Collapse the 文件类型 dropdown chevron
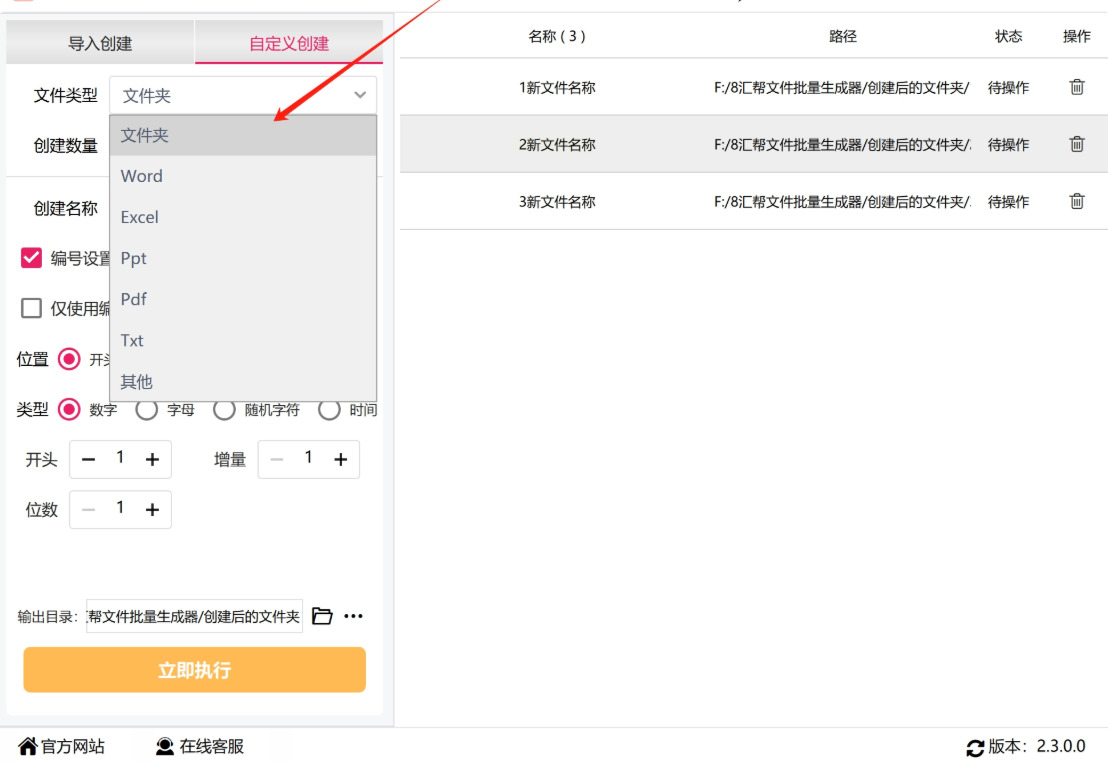The image size is (1108, 762). (x=360, y=95)
